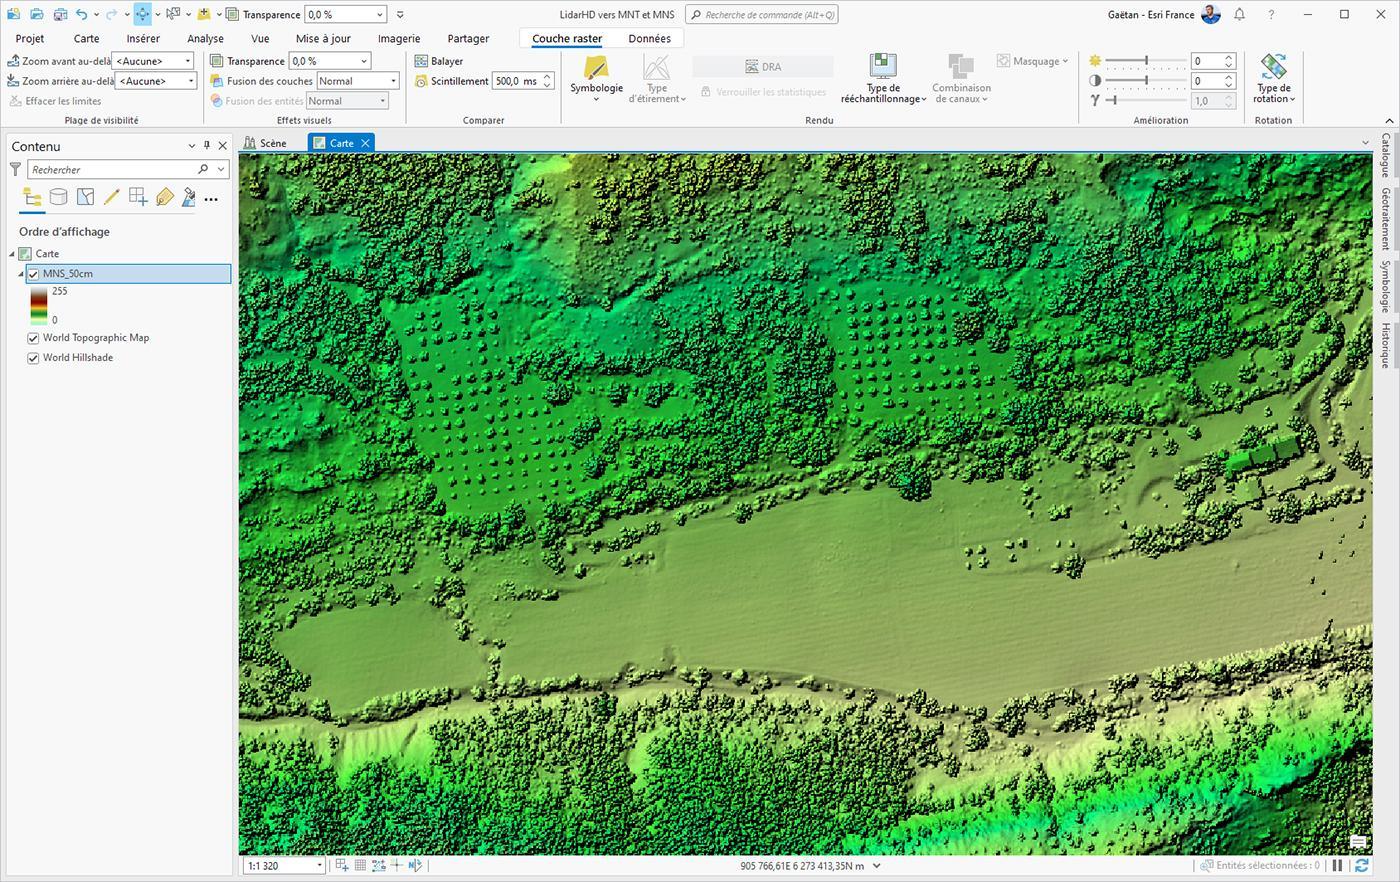1400x882 pixels.
Task: Click the open project folder icon
Action: (x=37, y=15)
